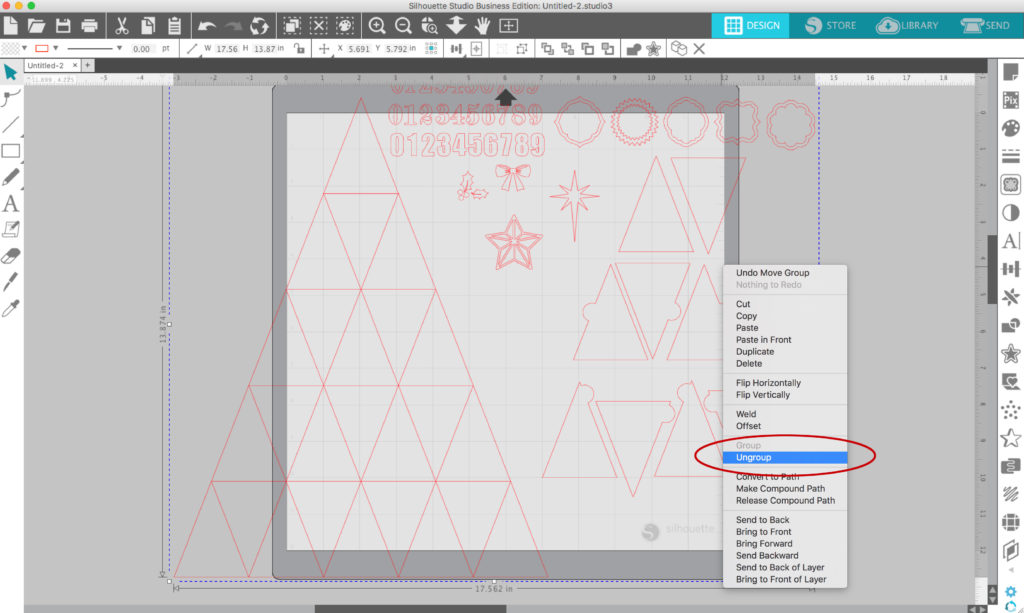Viewport: 1024px width, 613px height.
Task: Choose Ungroup from the context menu
Action: (x=754, y=457)
